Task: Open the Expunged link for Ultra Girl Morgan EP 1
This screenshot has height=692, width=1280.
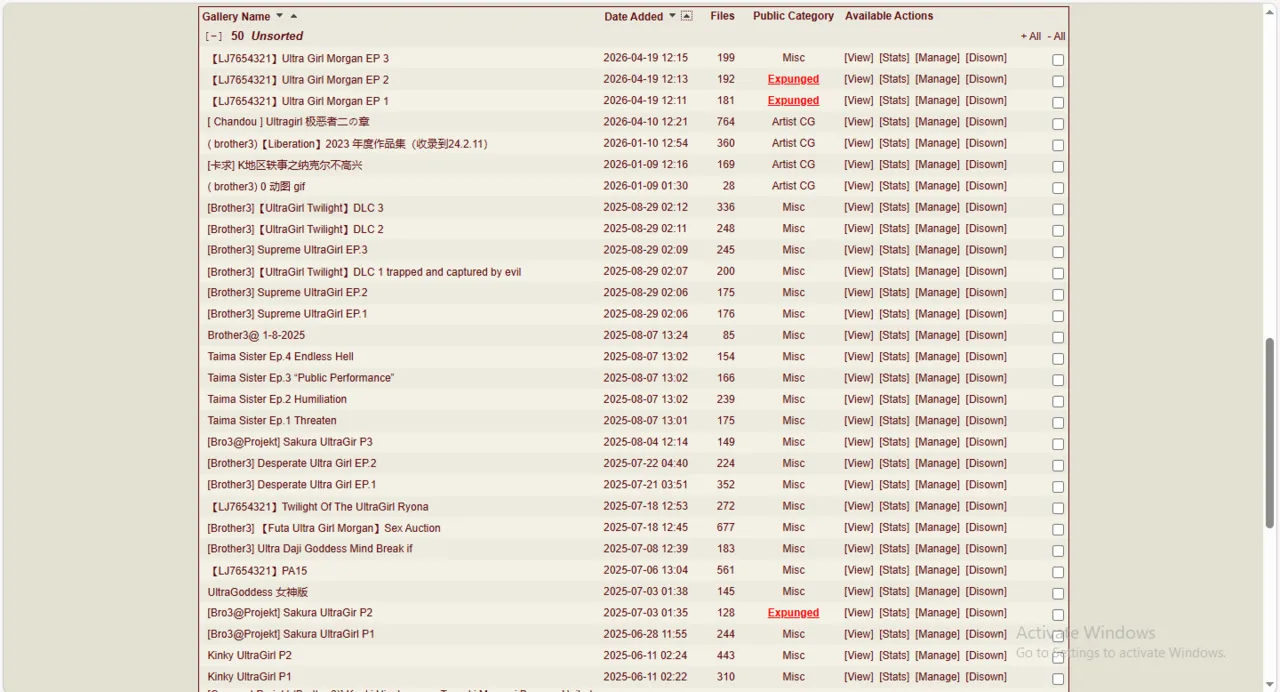Action: coord(793,101)
